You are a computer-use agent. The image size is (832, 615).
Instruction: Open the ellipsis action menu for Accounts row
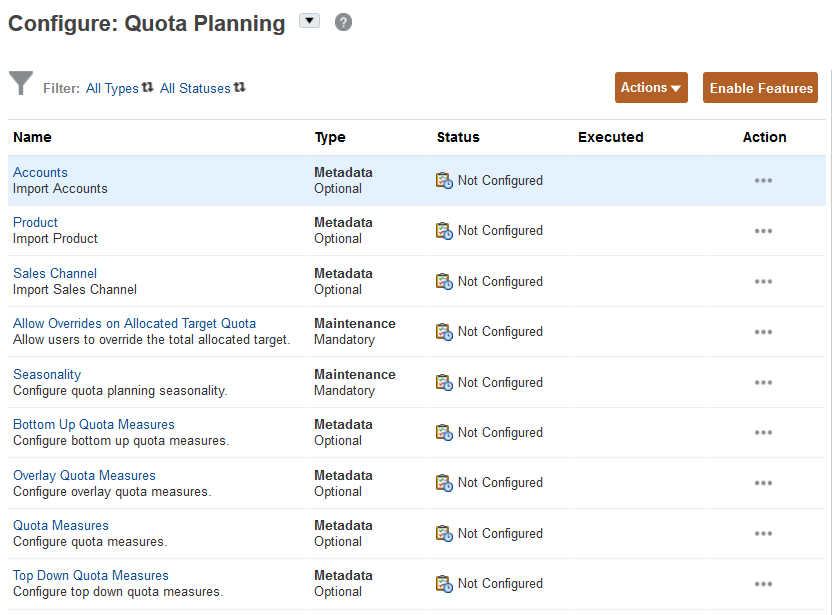[763, 181]
